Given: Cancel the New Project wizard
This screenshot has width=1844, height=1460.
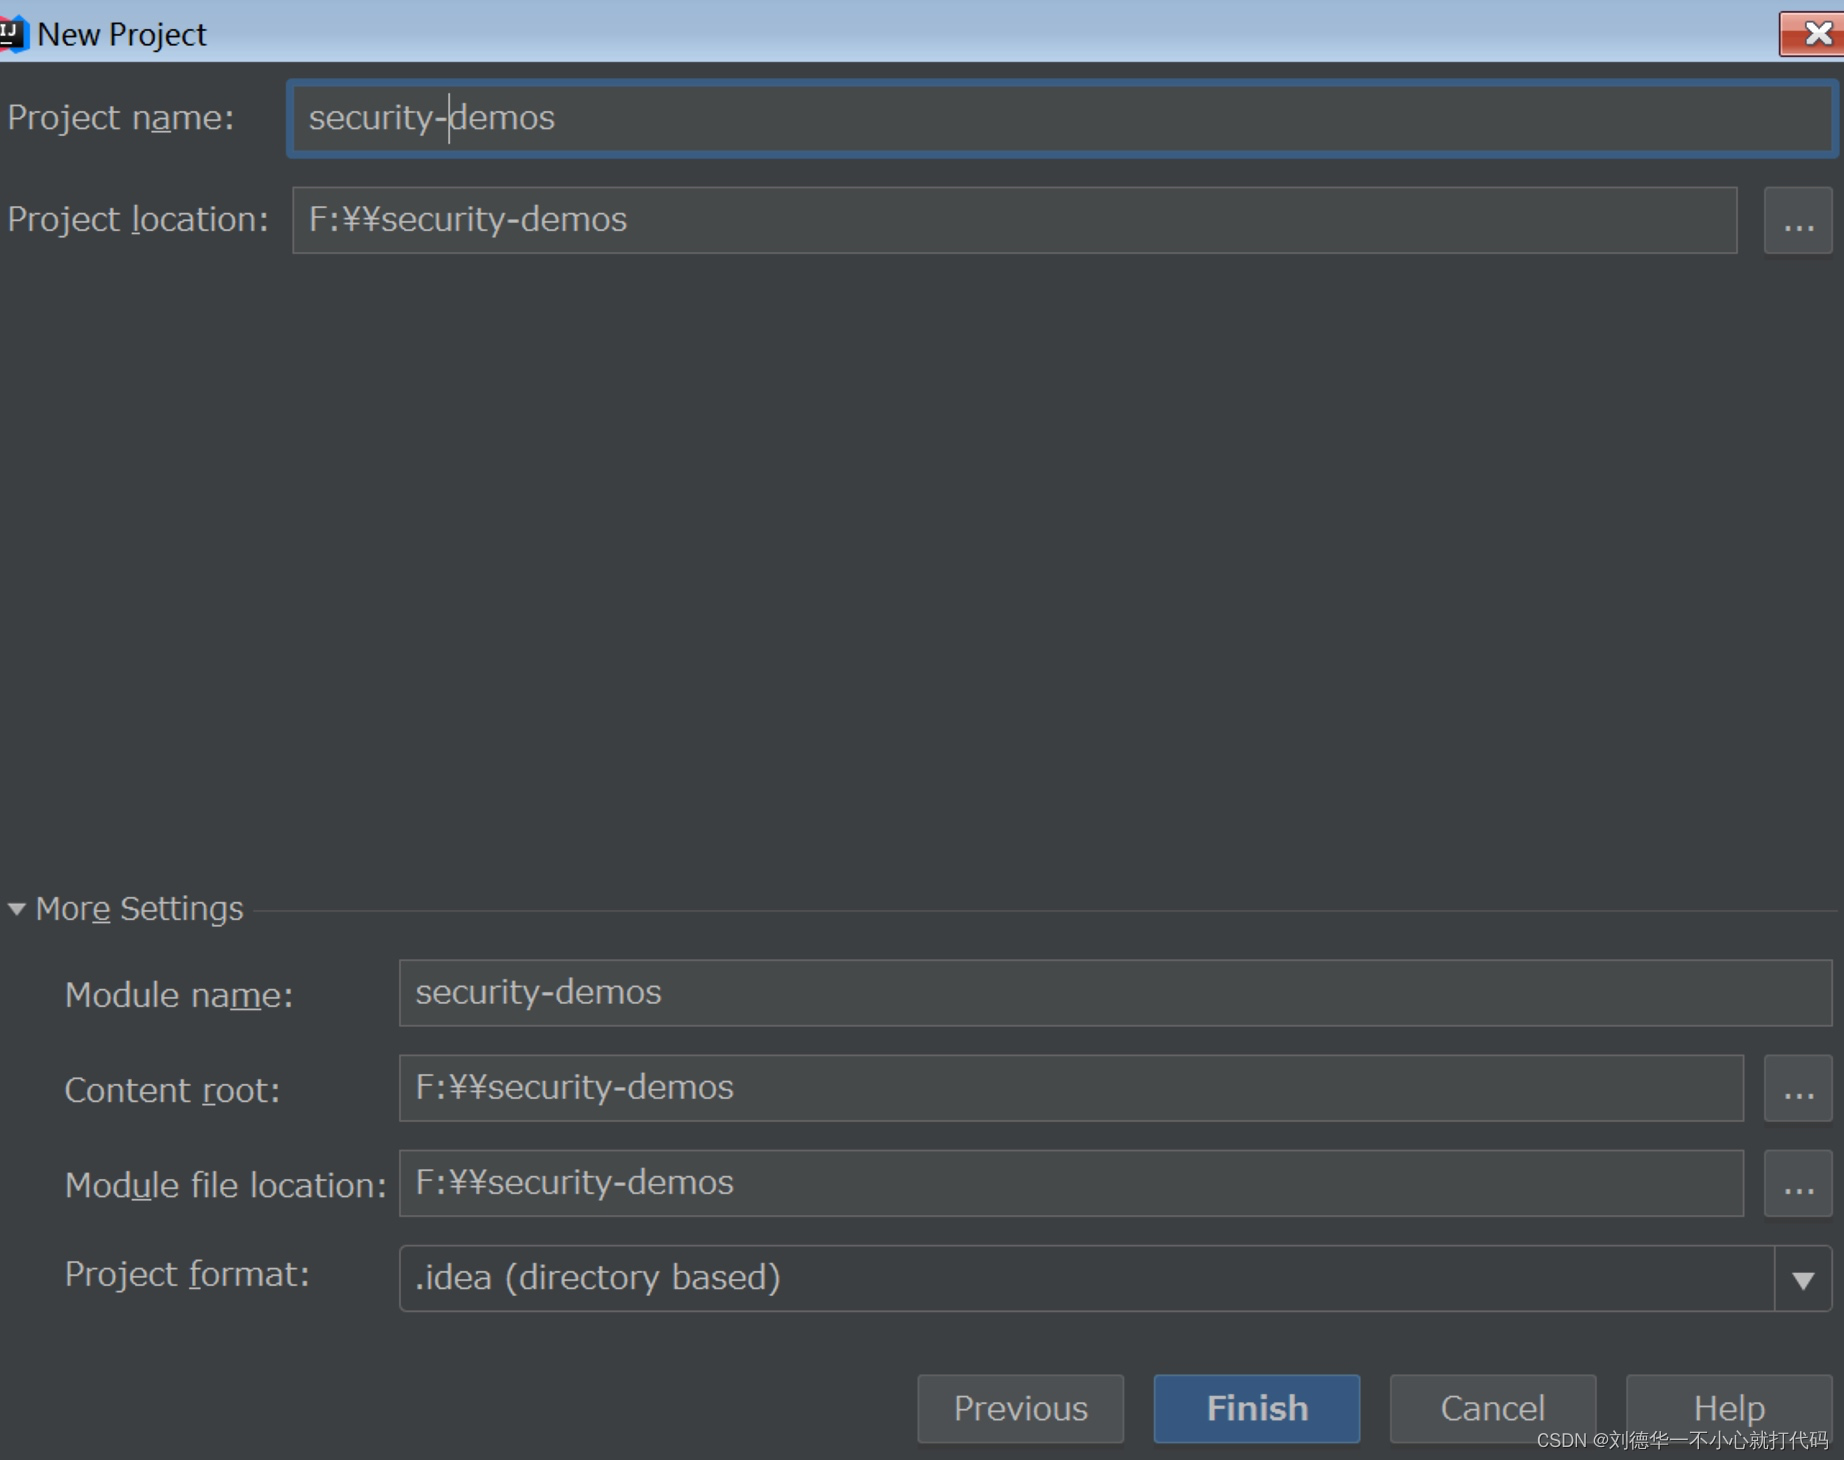Looking at the screenshot, I should click(1493, 1408).
